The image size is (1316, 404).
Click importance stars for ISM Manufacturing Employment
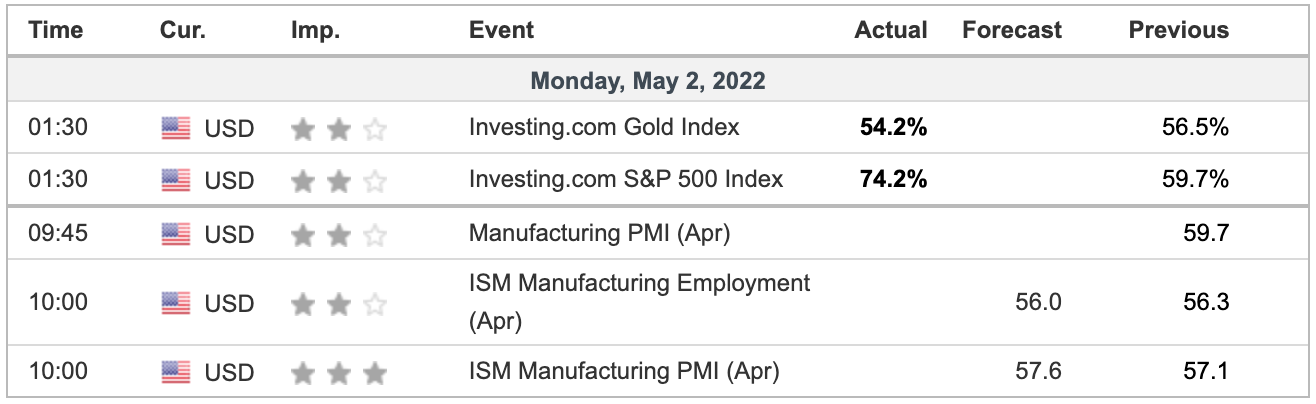point(339,303)
